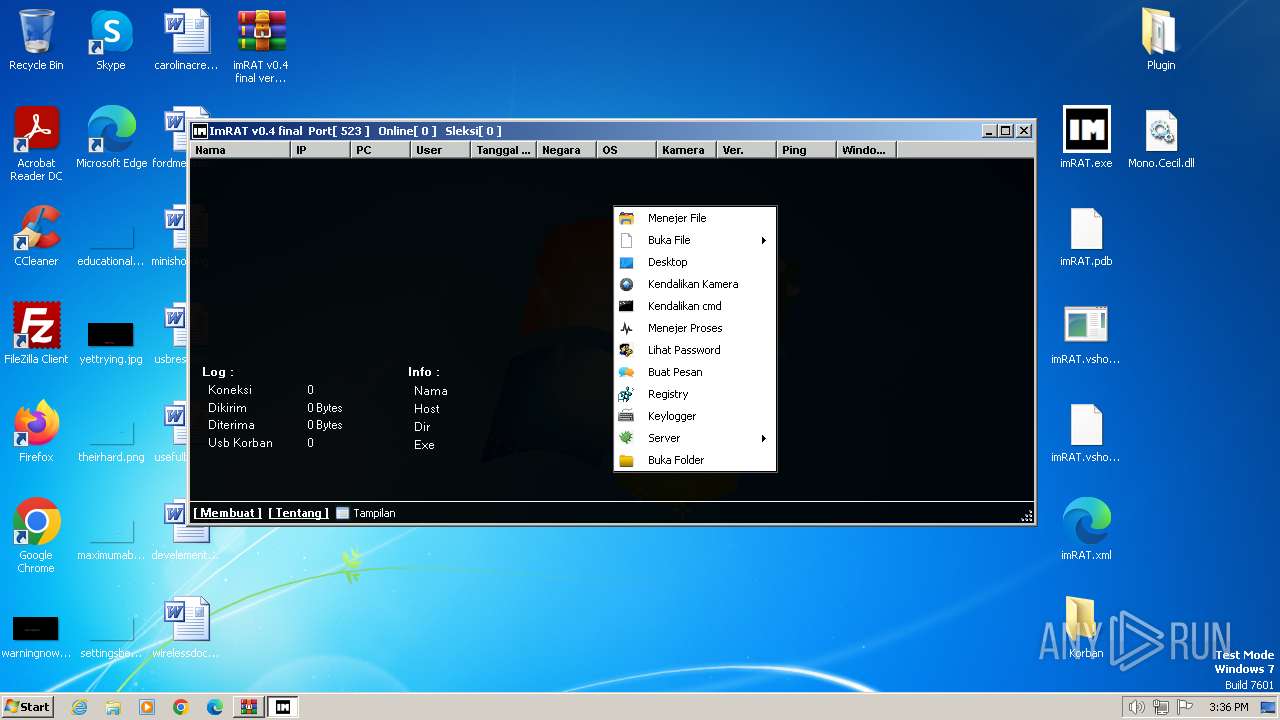Click the volume icon in the system tray

(x=1136, y=707)
